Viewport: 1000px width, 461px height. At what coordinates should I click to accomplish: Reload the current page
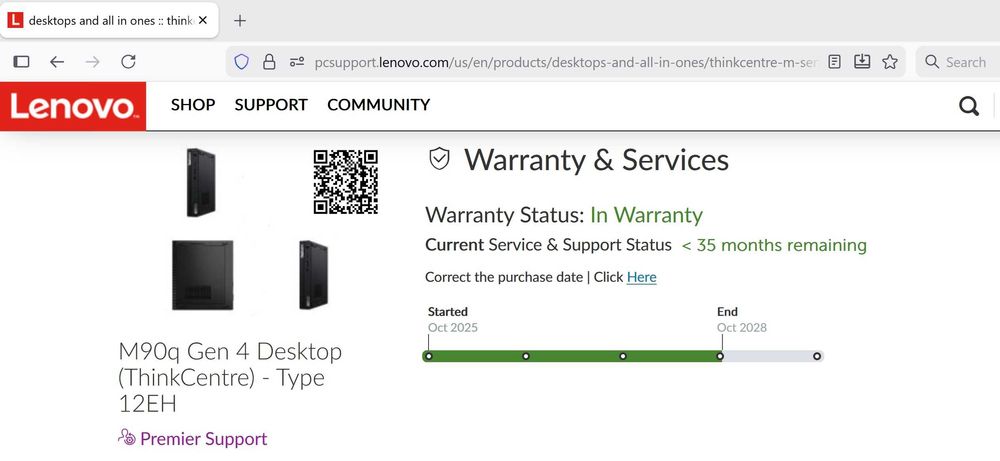pyautogui.click(x=128, y=61)
